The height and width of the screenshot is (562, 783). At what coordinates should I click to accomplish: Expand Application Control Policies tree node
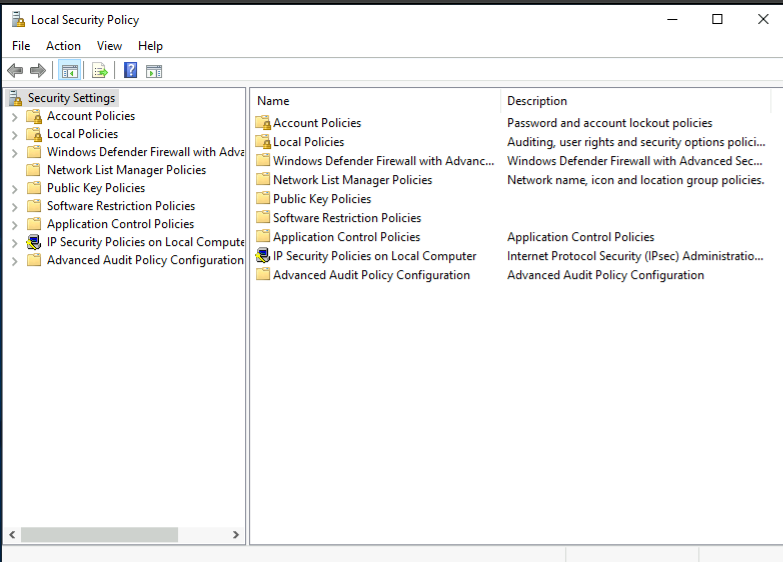15,225
